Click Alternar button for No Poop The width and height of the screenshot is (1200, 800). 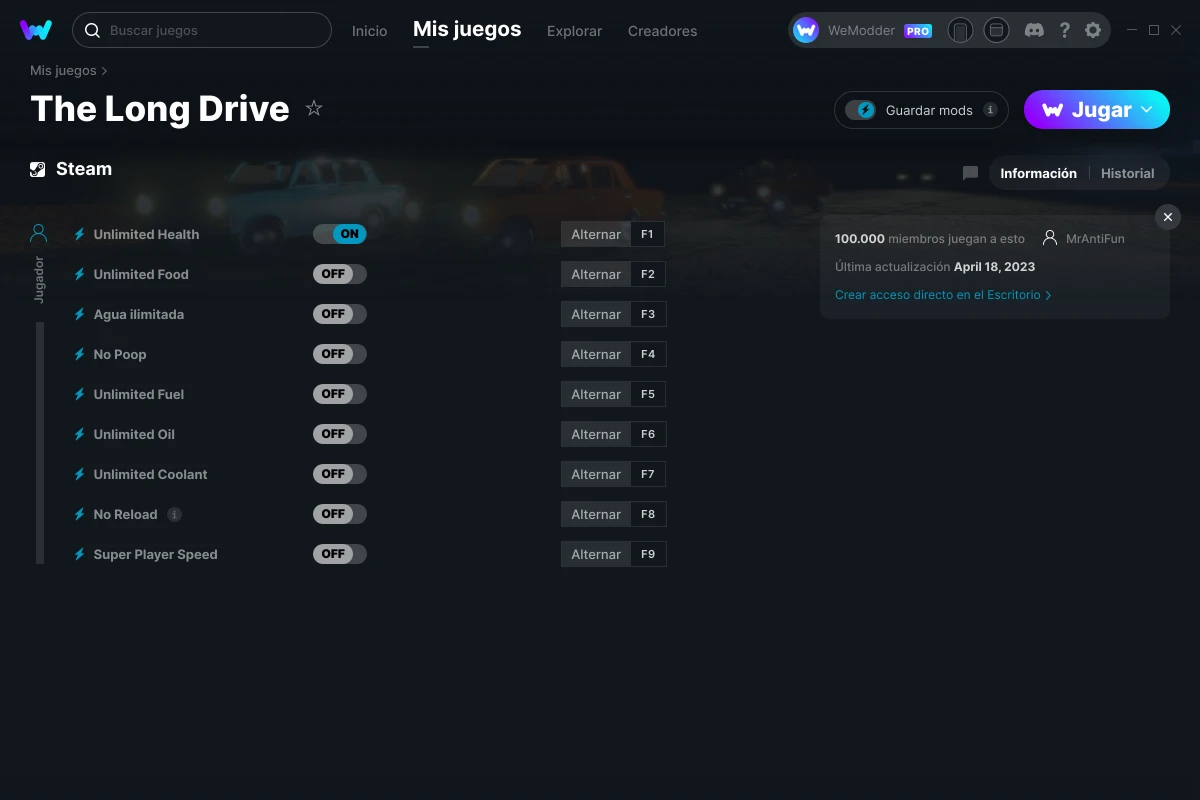click(x=596, y=354)
